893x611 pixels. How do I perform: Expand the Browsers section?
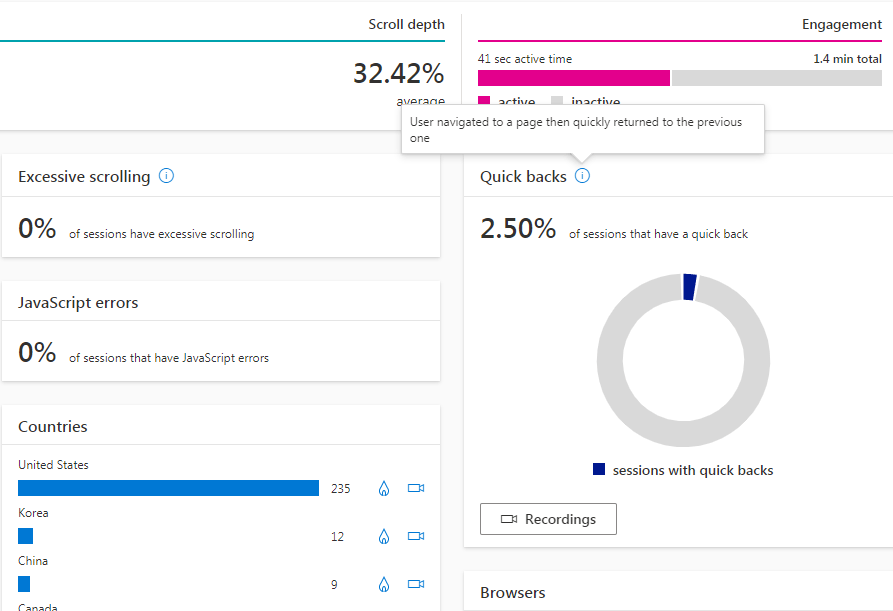(513, 592)
